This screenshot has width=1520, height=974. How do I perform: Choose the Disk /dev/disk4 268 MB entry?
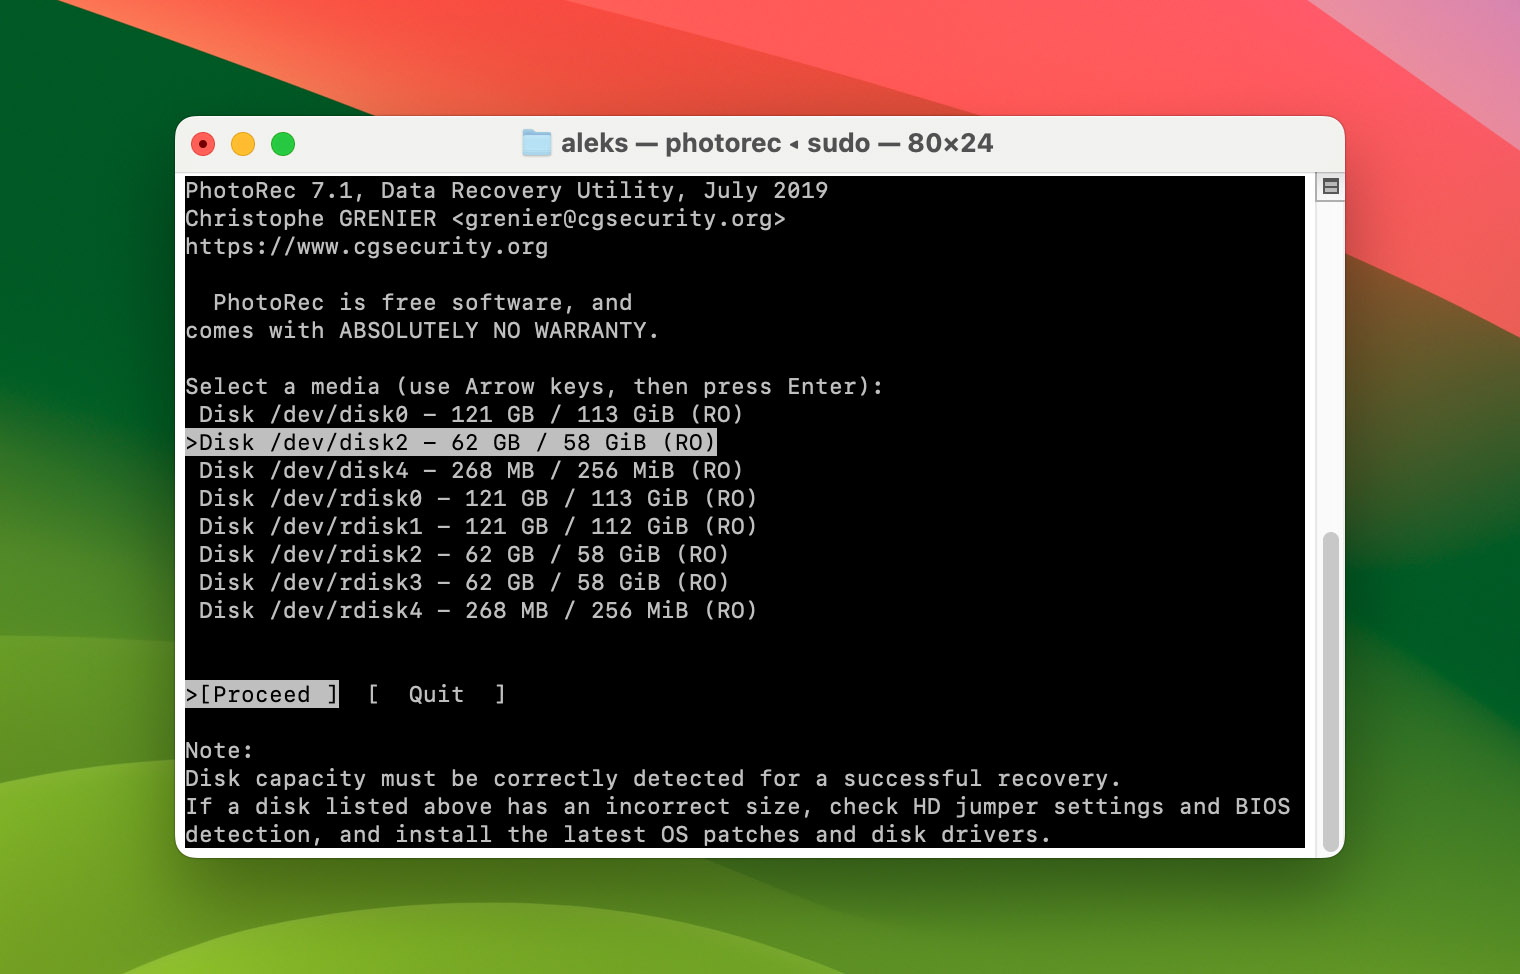point(470,470)
